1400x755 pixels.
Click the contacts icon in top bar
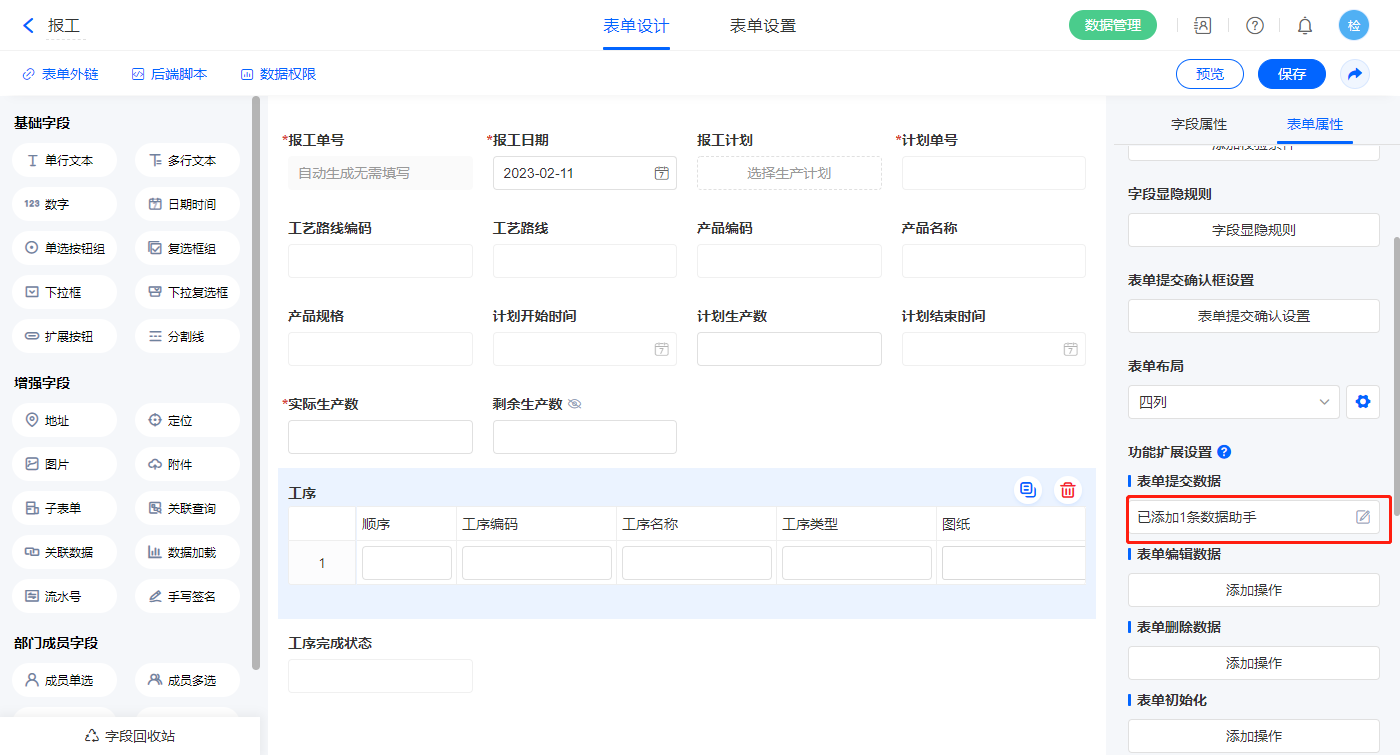(x=1203, y=26)
